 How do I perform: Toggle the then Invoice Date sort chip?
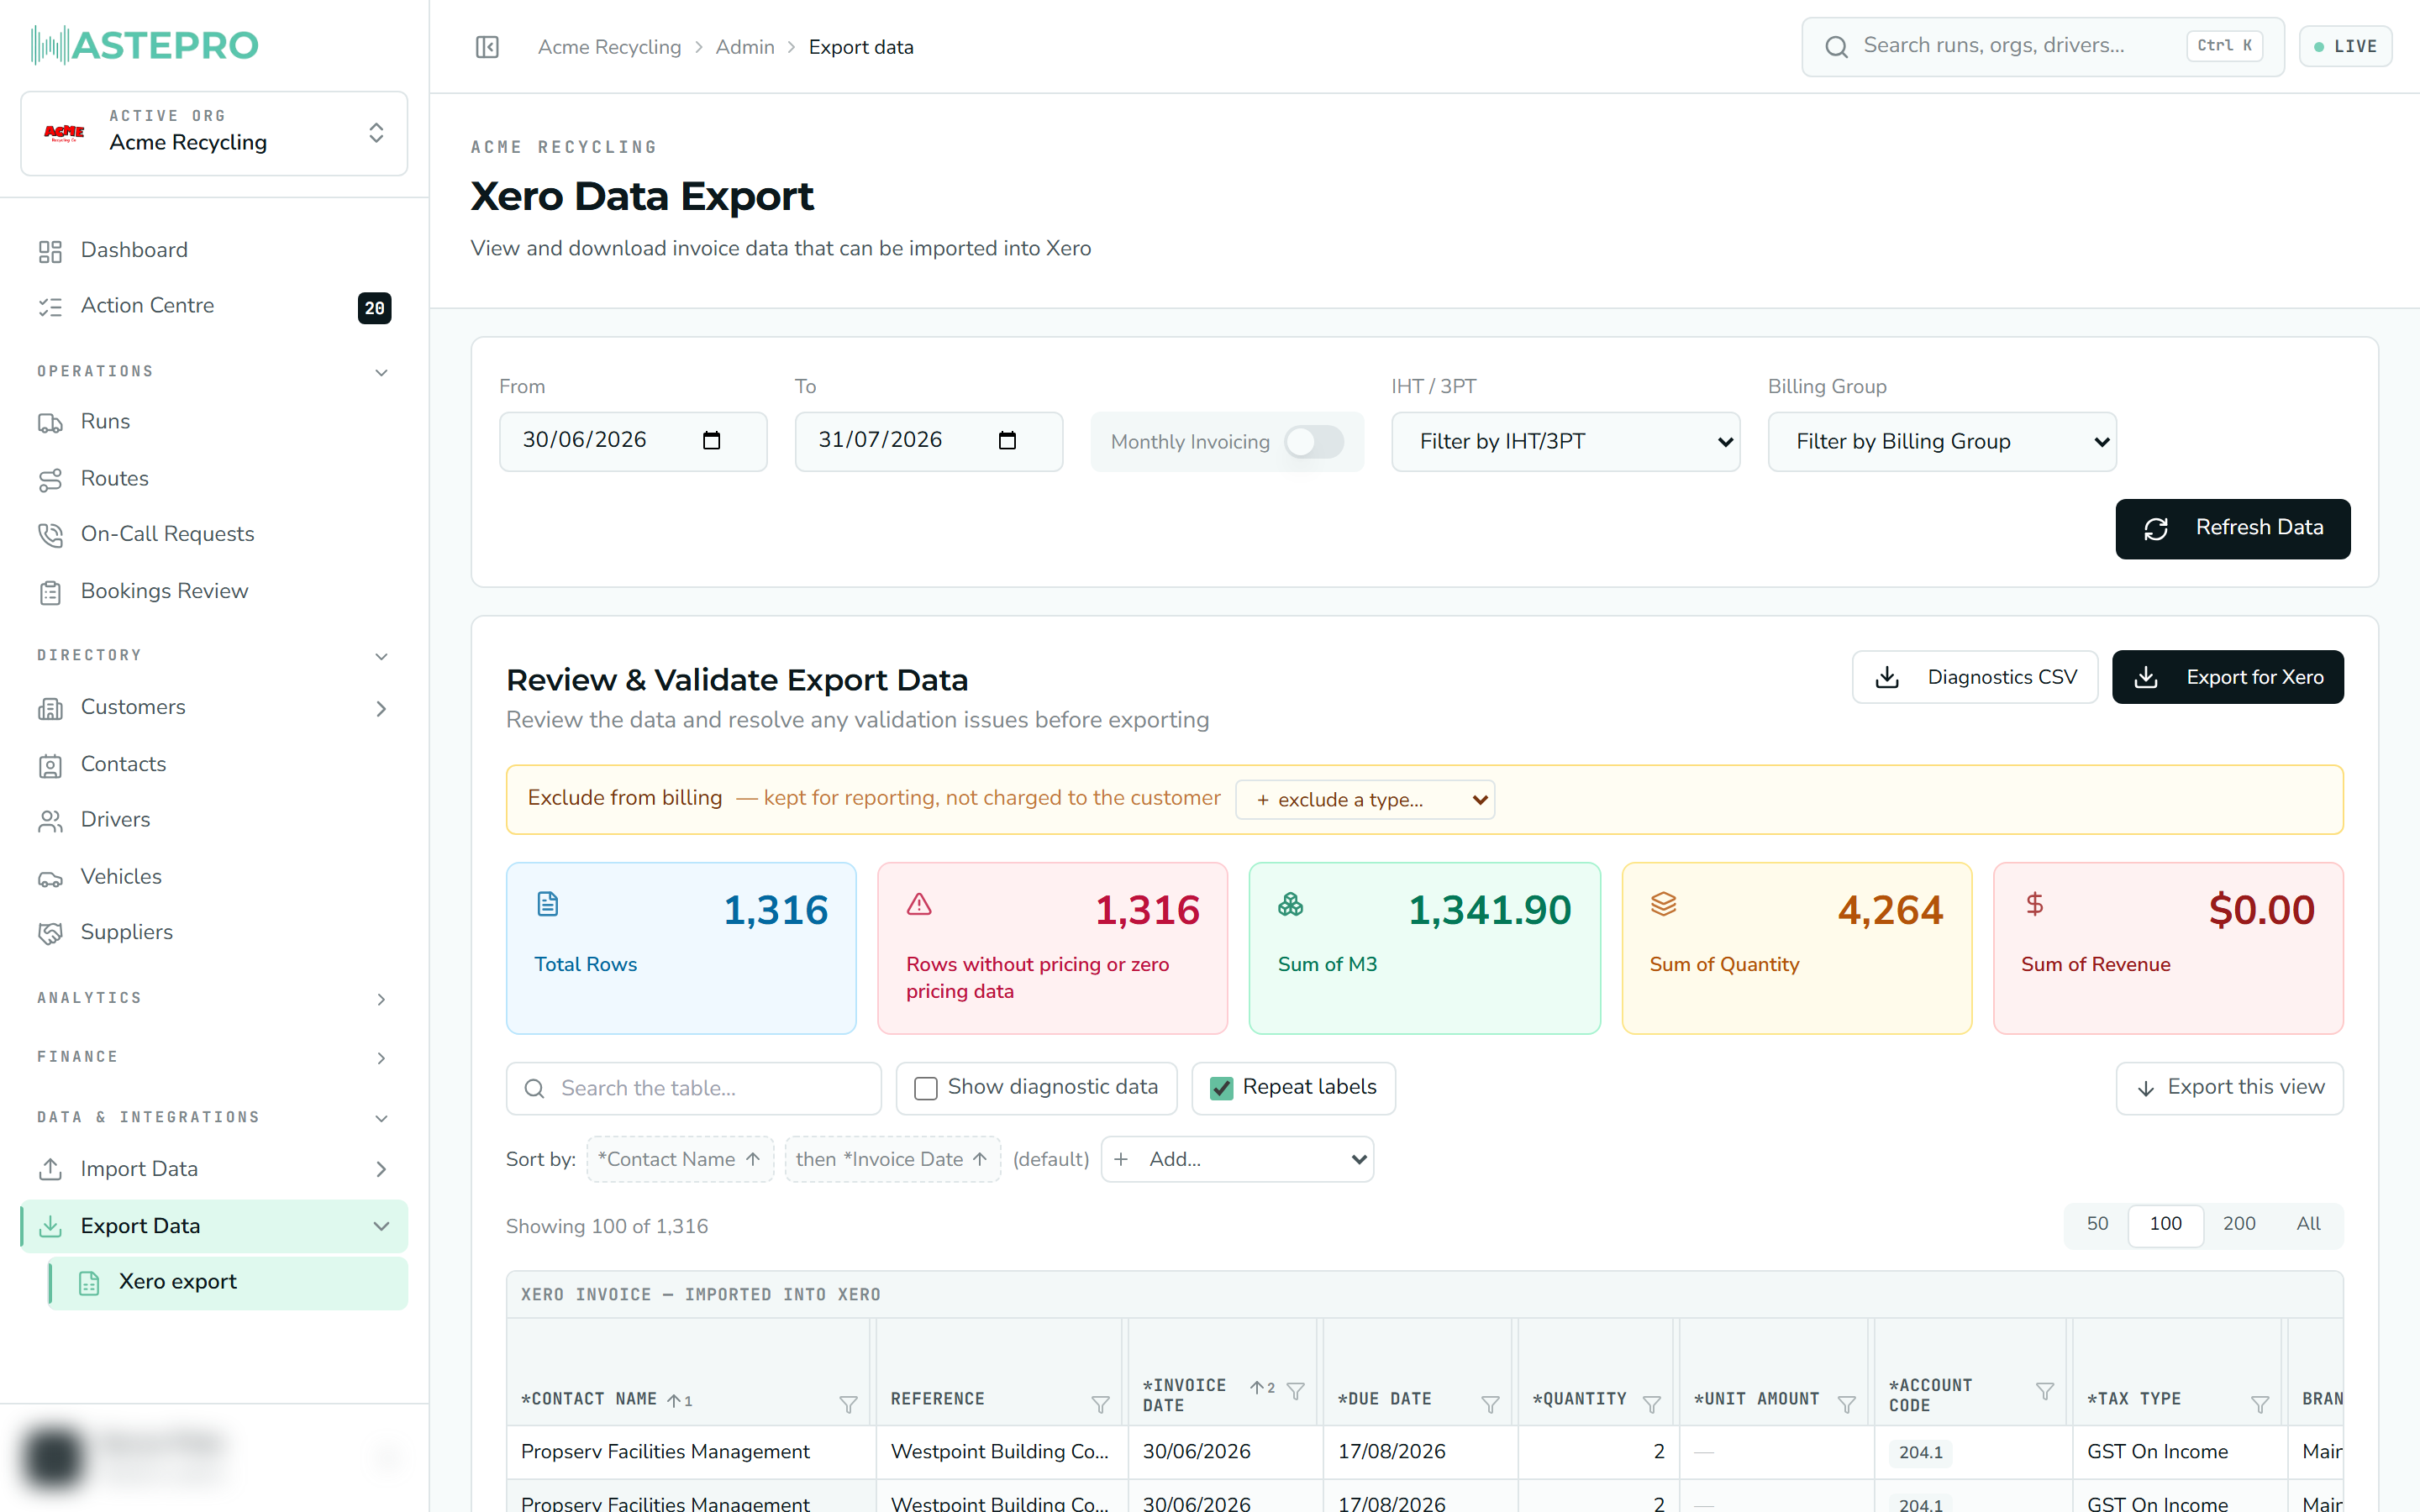click(893, 1159)
